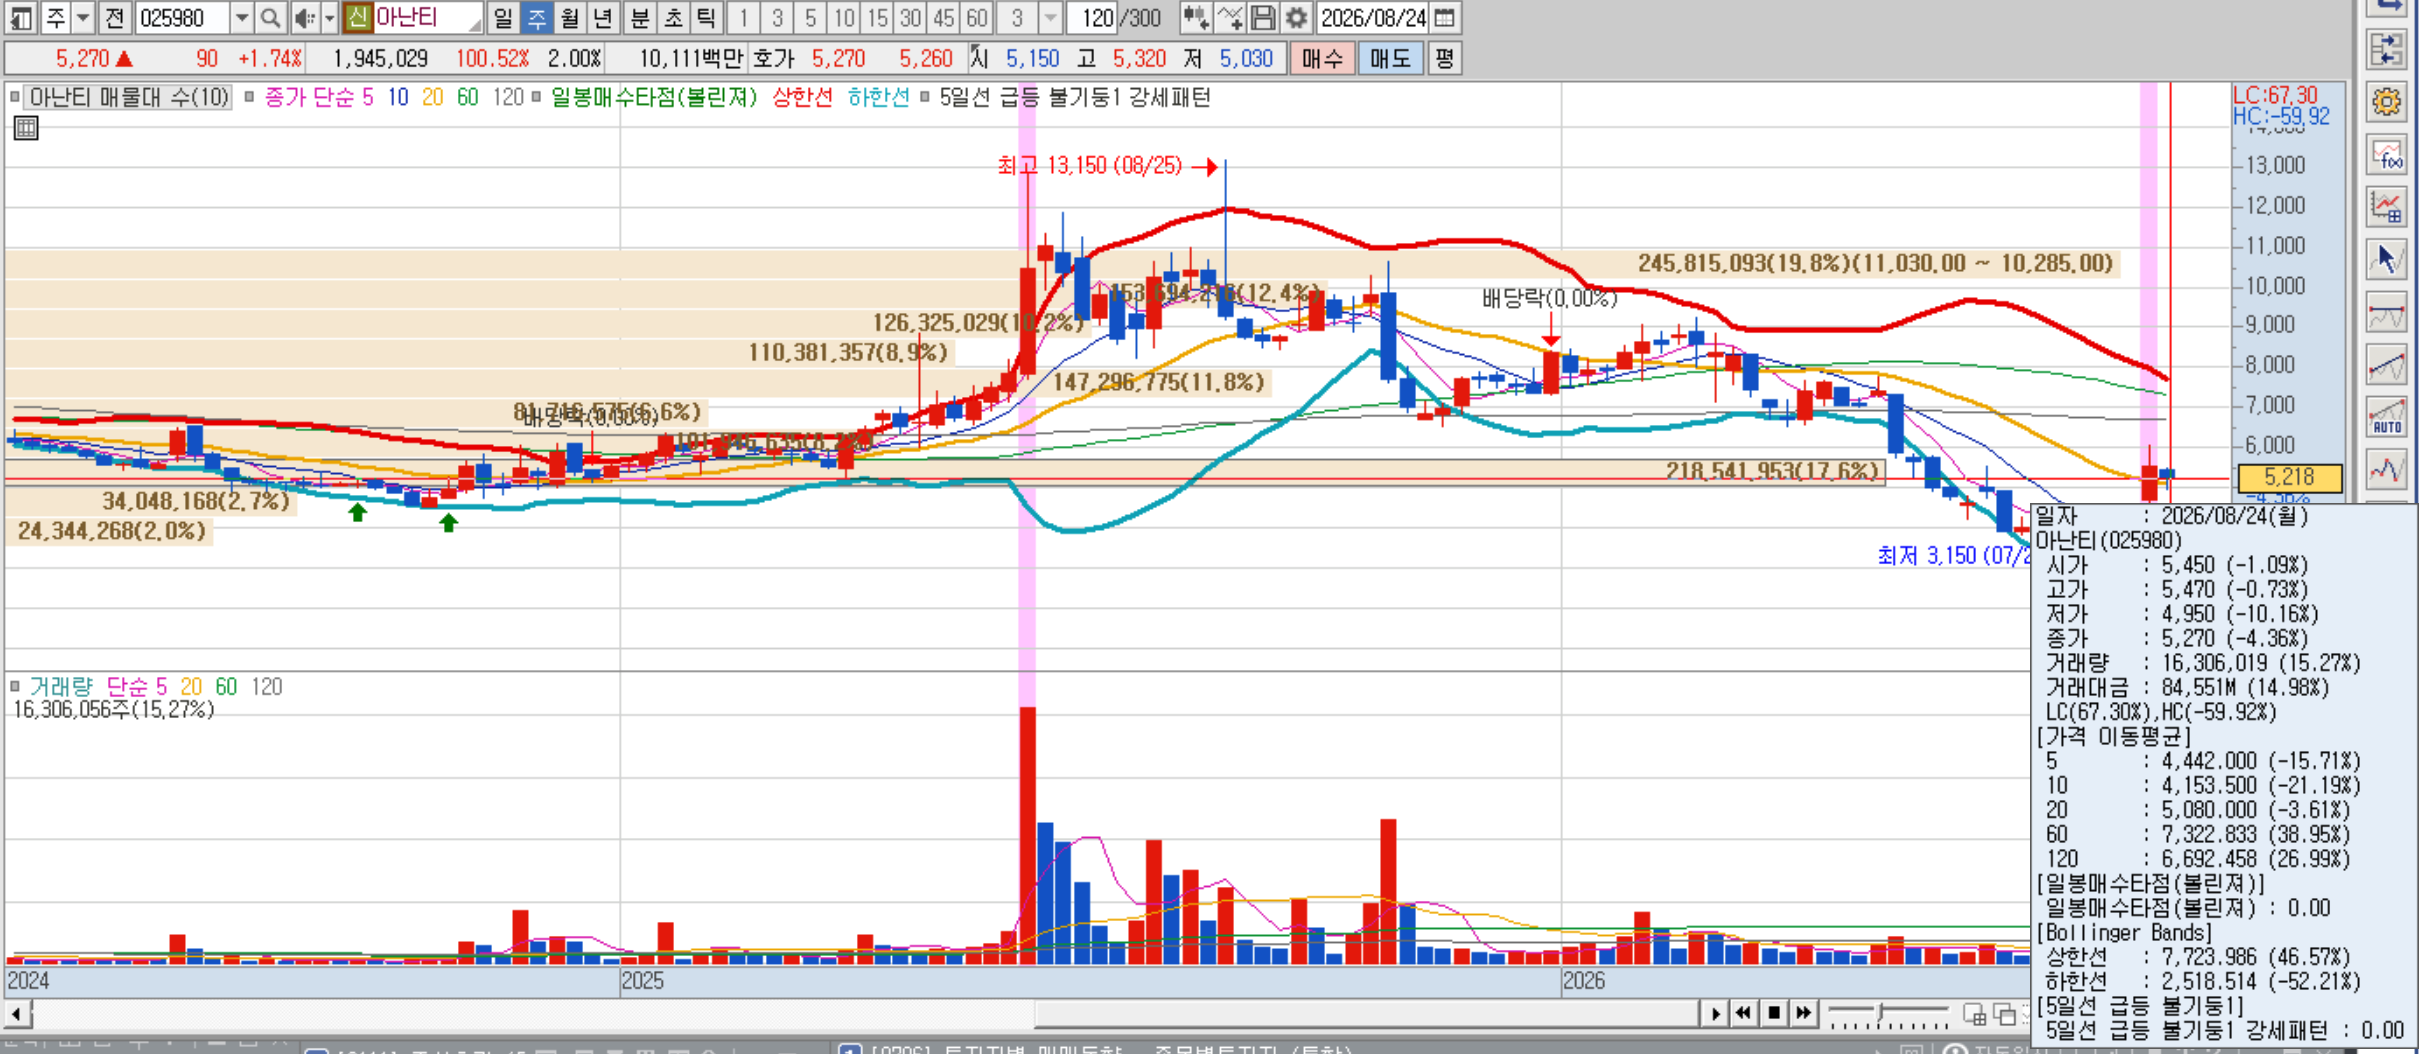2420x1054 pixels.
Task: Click the overlapping windows icon beside the slider
Action: (x=2005, y=1014)
